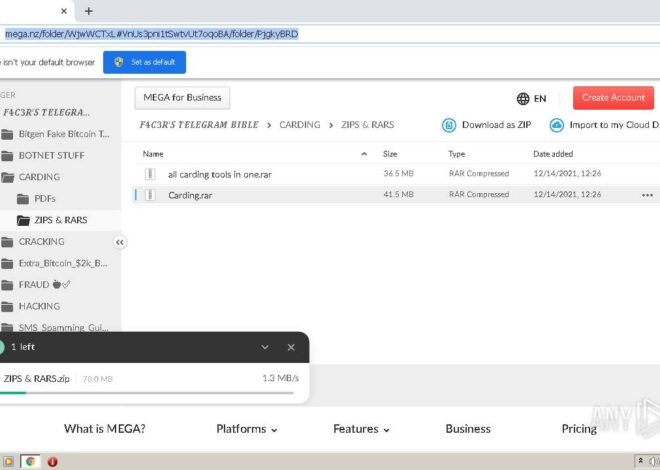Expand the Platforms menu

pyautogui.click(x=247, y=429)
